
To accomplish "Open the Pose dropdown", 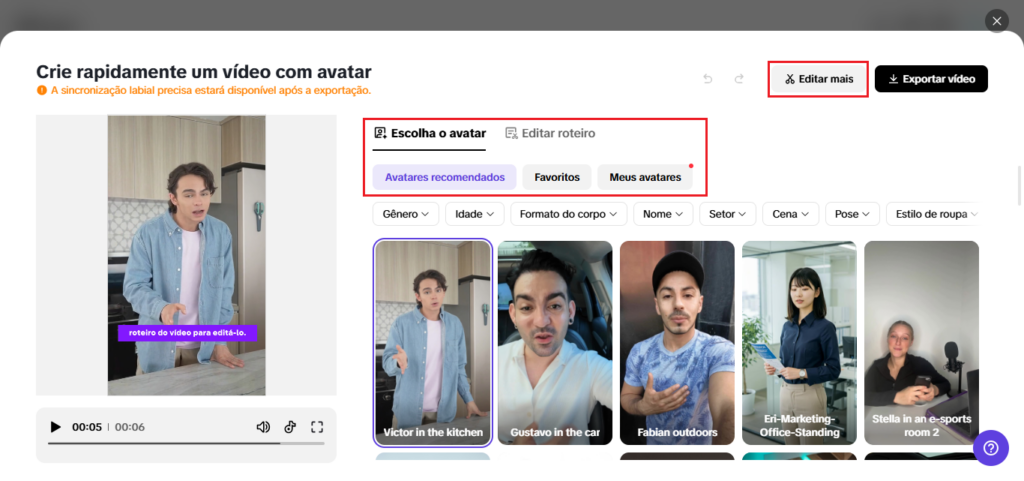I will pyautogui.click(x=852, y=214).
